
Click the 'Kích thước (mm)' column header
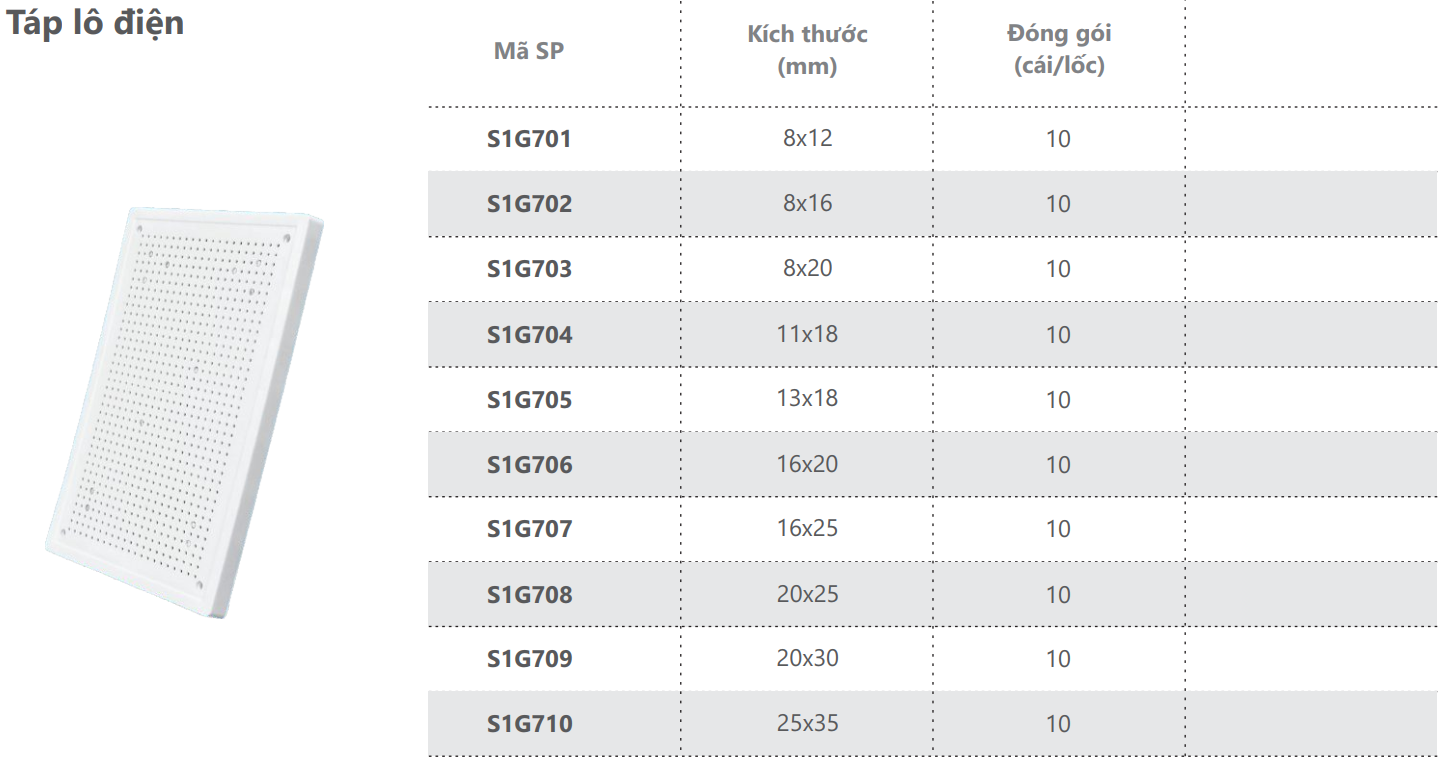(808, 50)
